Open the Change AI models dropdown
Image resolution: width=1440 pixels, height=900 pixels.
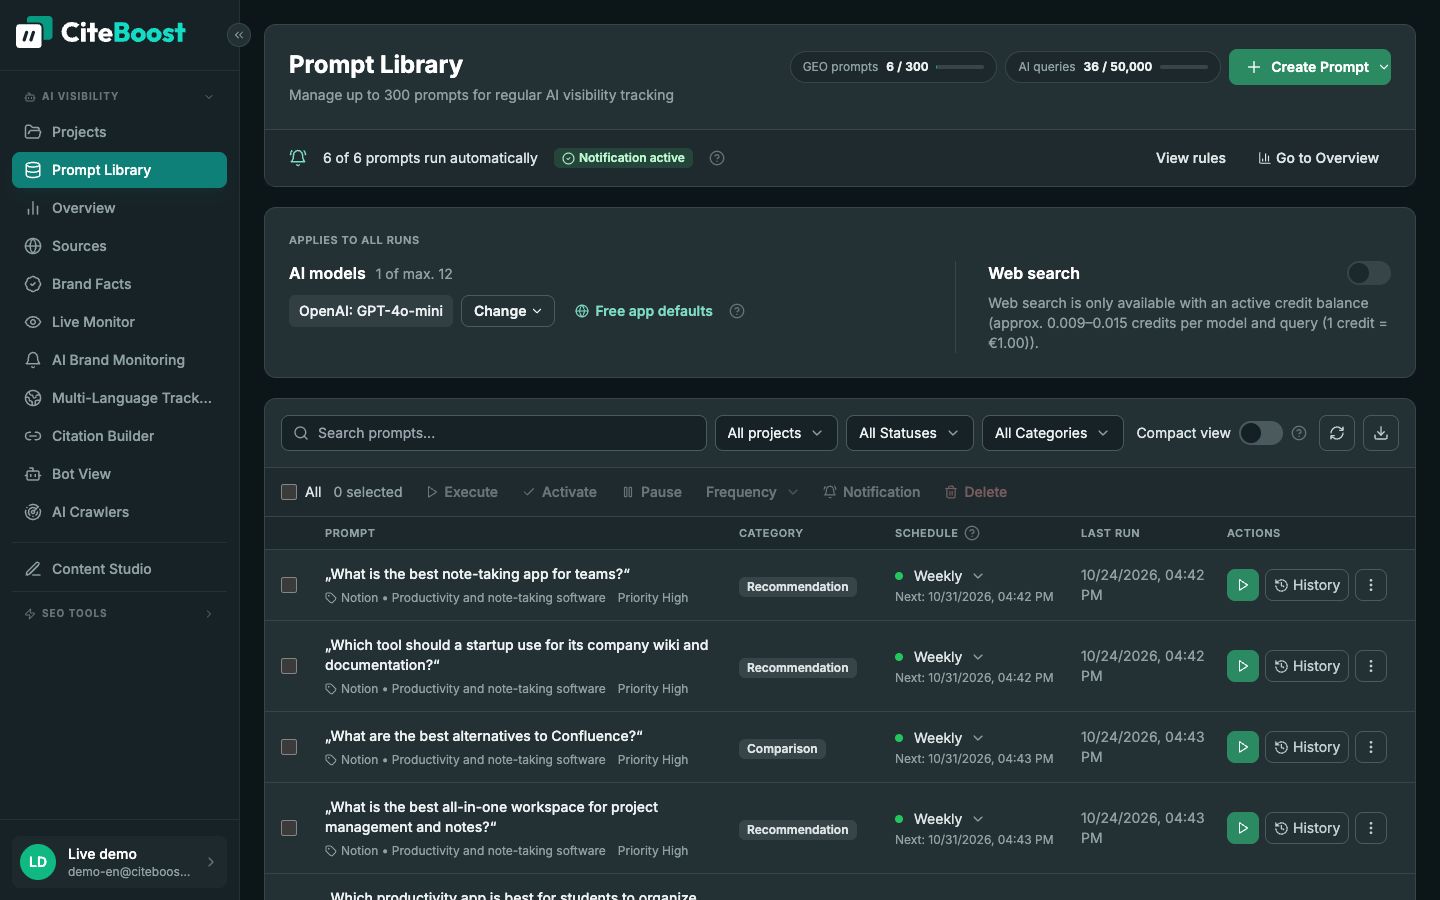coord(508,311)
